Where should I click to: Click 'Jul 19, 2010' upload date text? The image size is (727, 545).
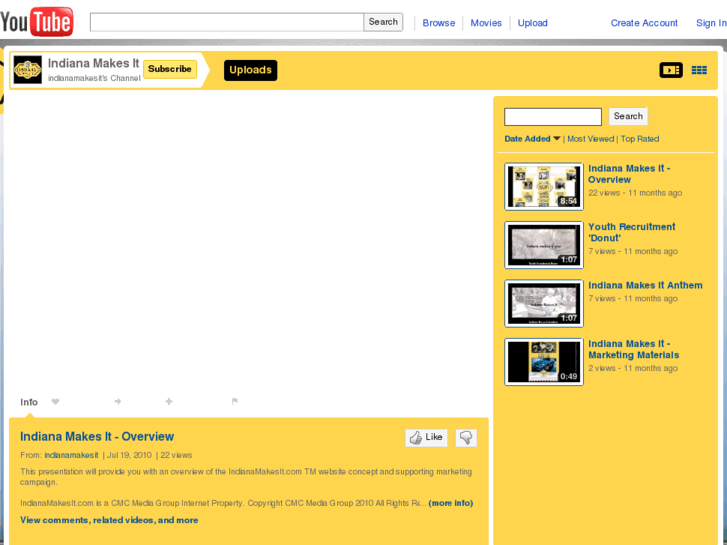pyautogui.click(x=129, y=455)
